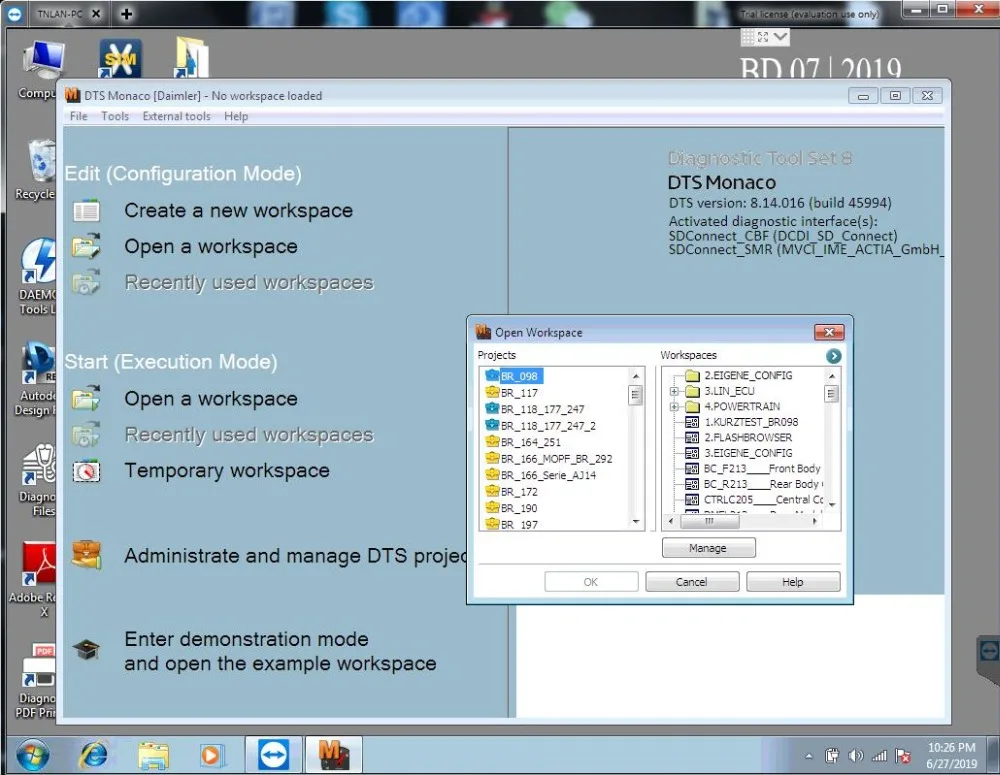
Task: Click Create a new workspace link
Action: pos(239,210)
